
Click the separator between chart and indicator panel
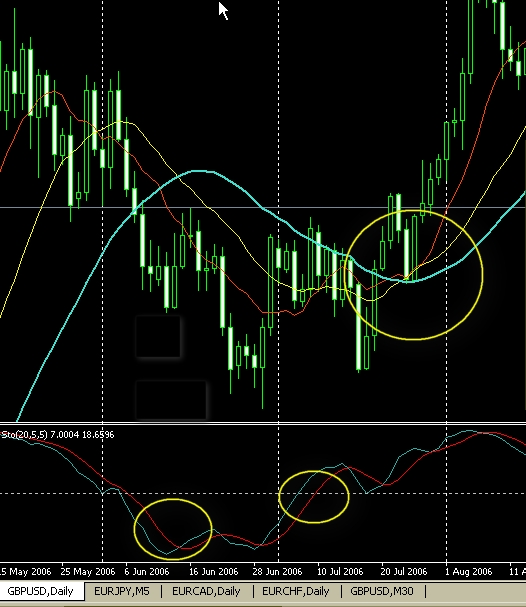point(263,423)
